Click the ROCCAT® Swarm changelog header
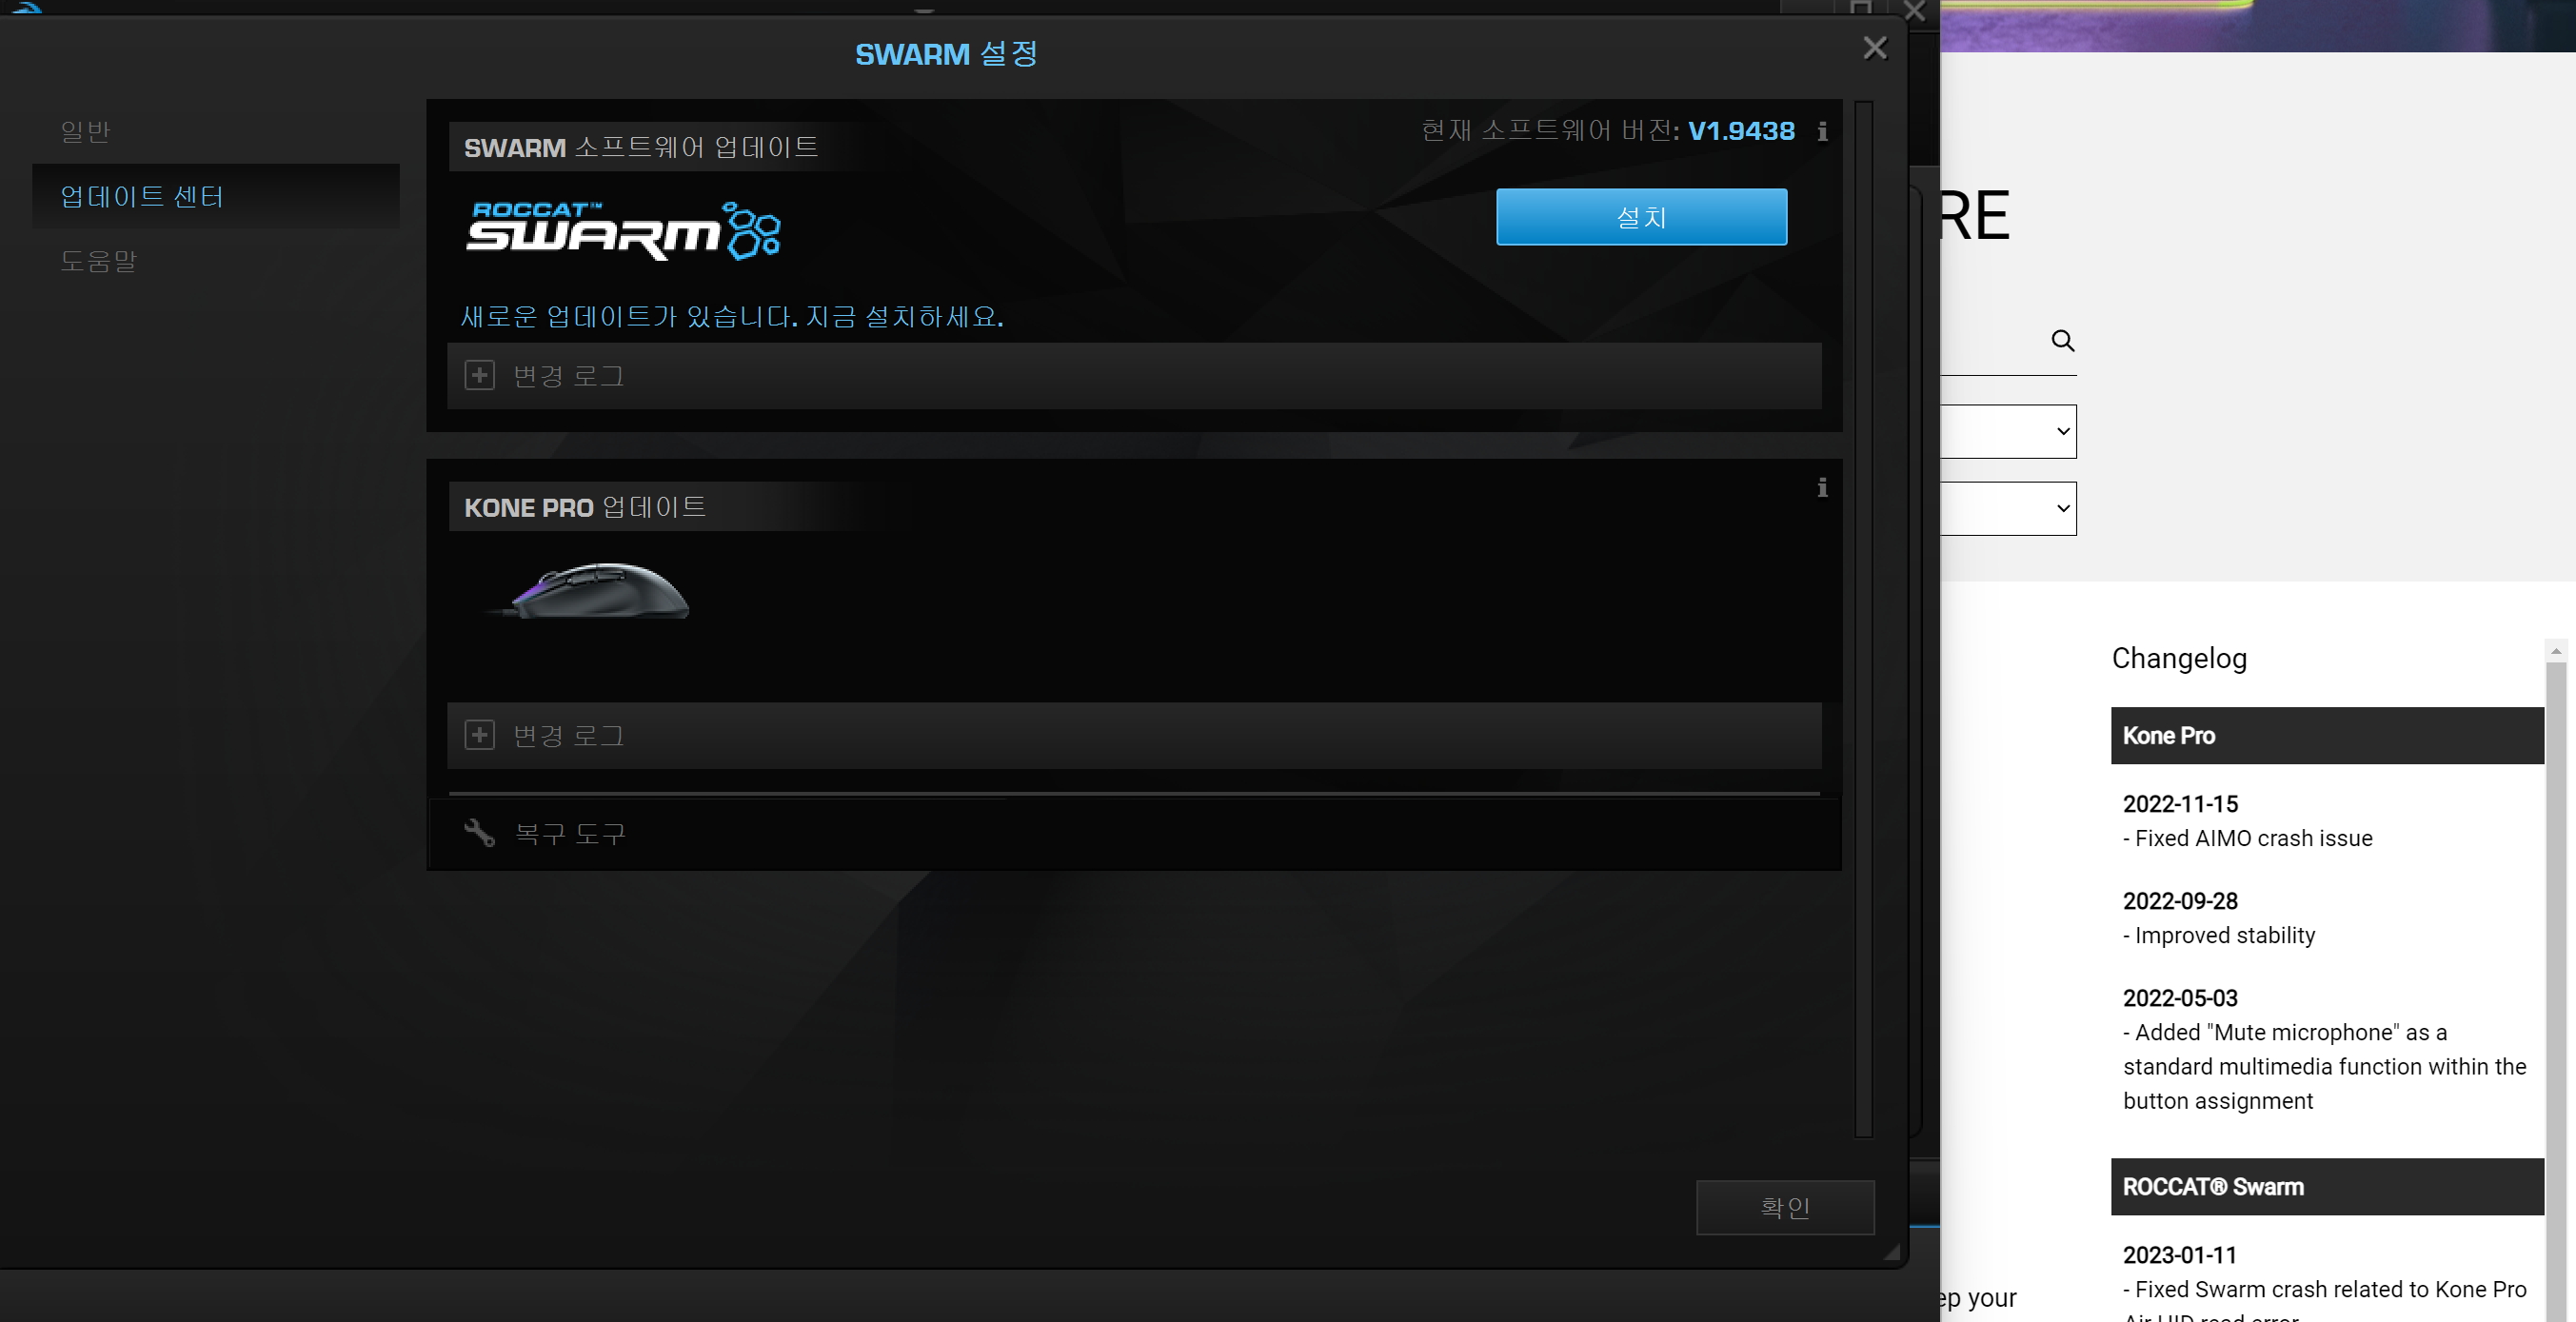Viewport: 2576px width, 1322px height. (2327, 1187)
